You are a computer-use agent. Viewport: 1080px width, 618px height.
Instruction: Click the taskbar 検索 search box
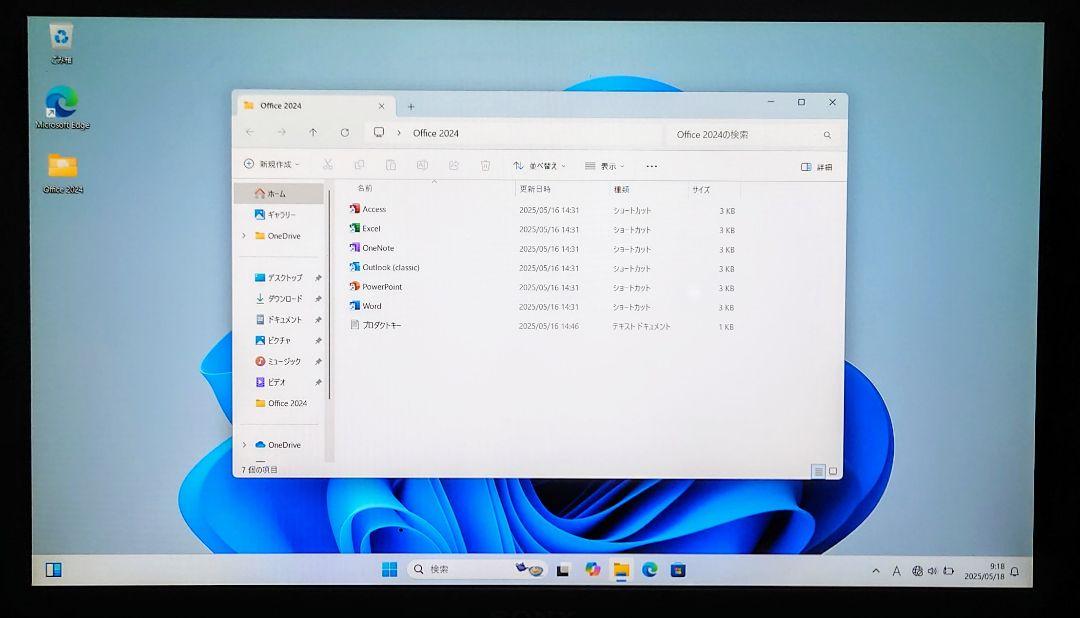(478, 569)
